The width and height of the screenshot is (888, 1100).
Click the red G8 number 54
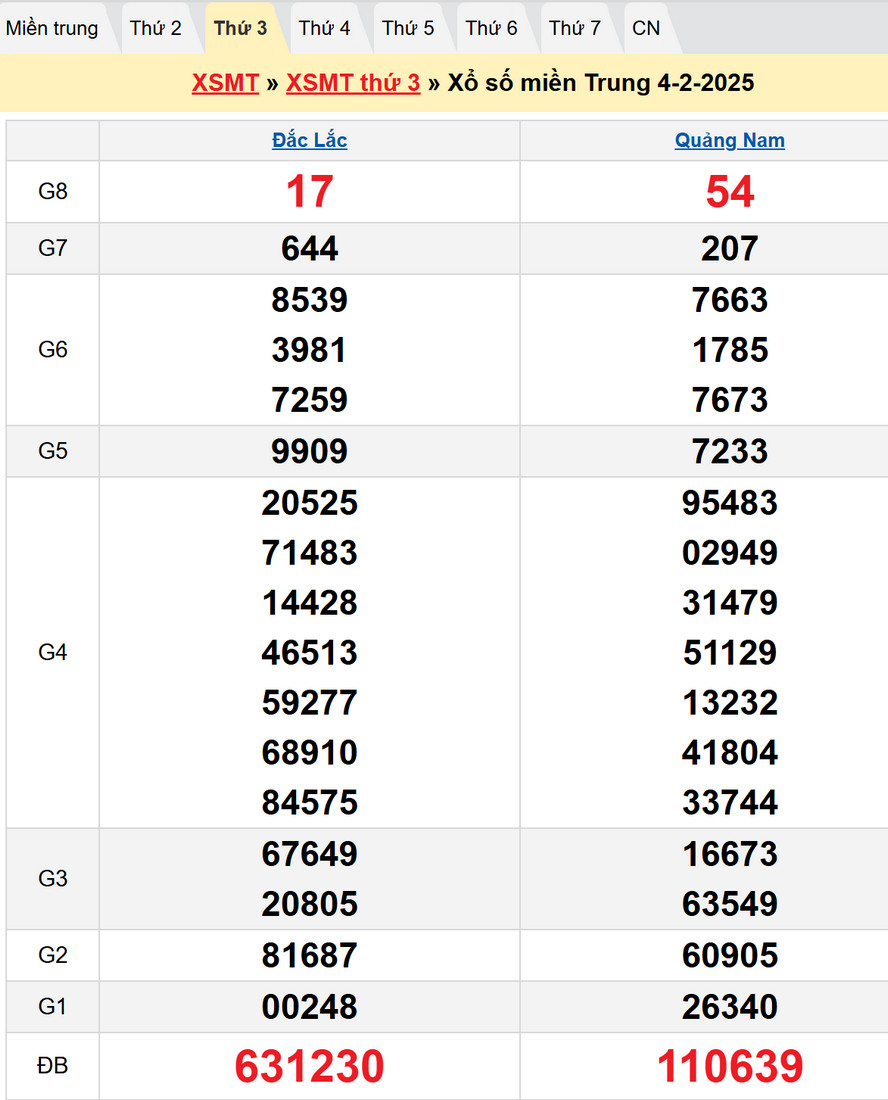729,192
